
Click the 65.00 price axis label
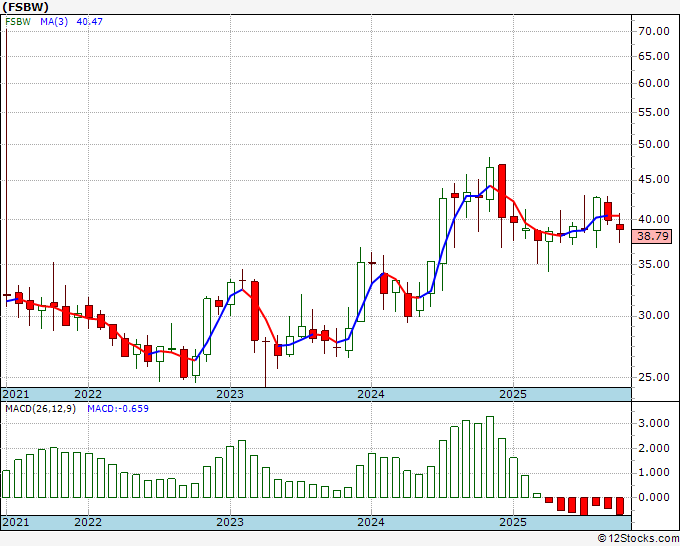click(x=654, y=56)
